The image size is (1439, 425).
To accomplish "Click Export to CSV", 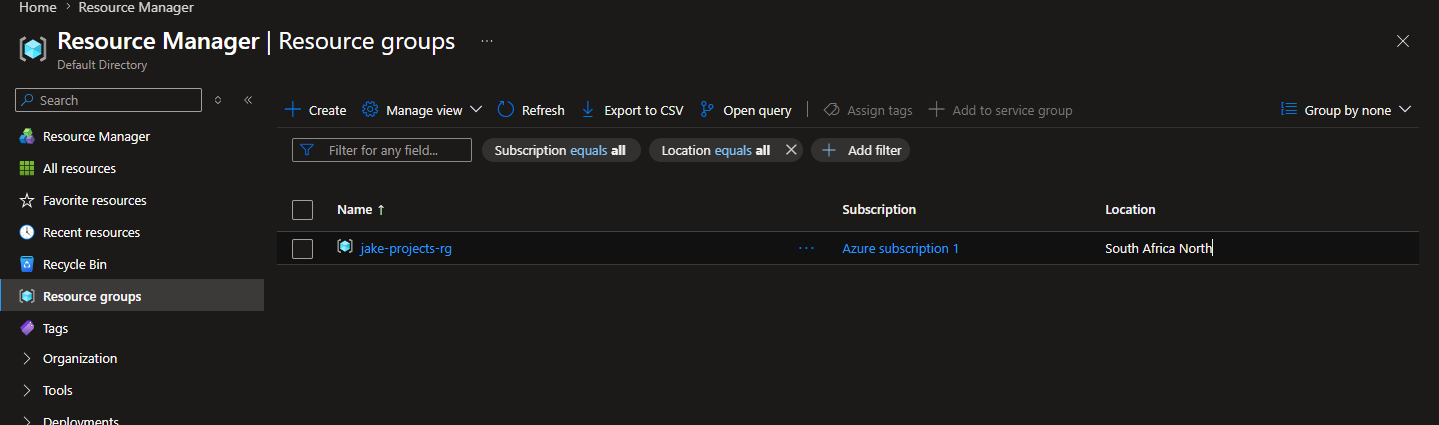I will point(632,110).
